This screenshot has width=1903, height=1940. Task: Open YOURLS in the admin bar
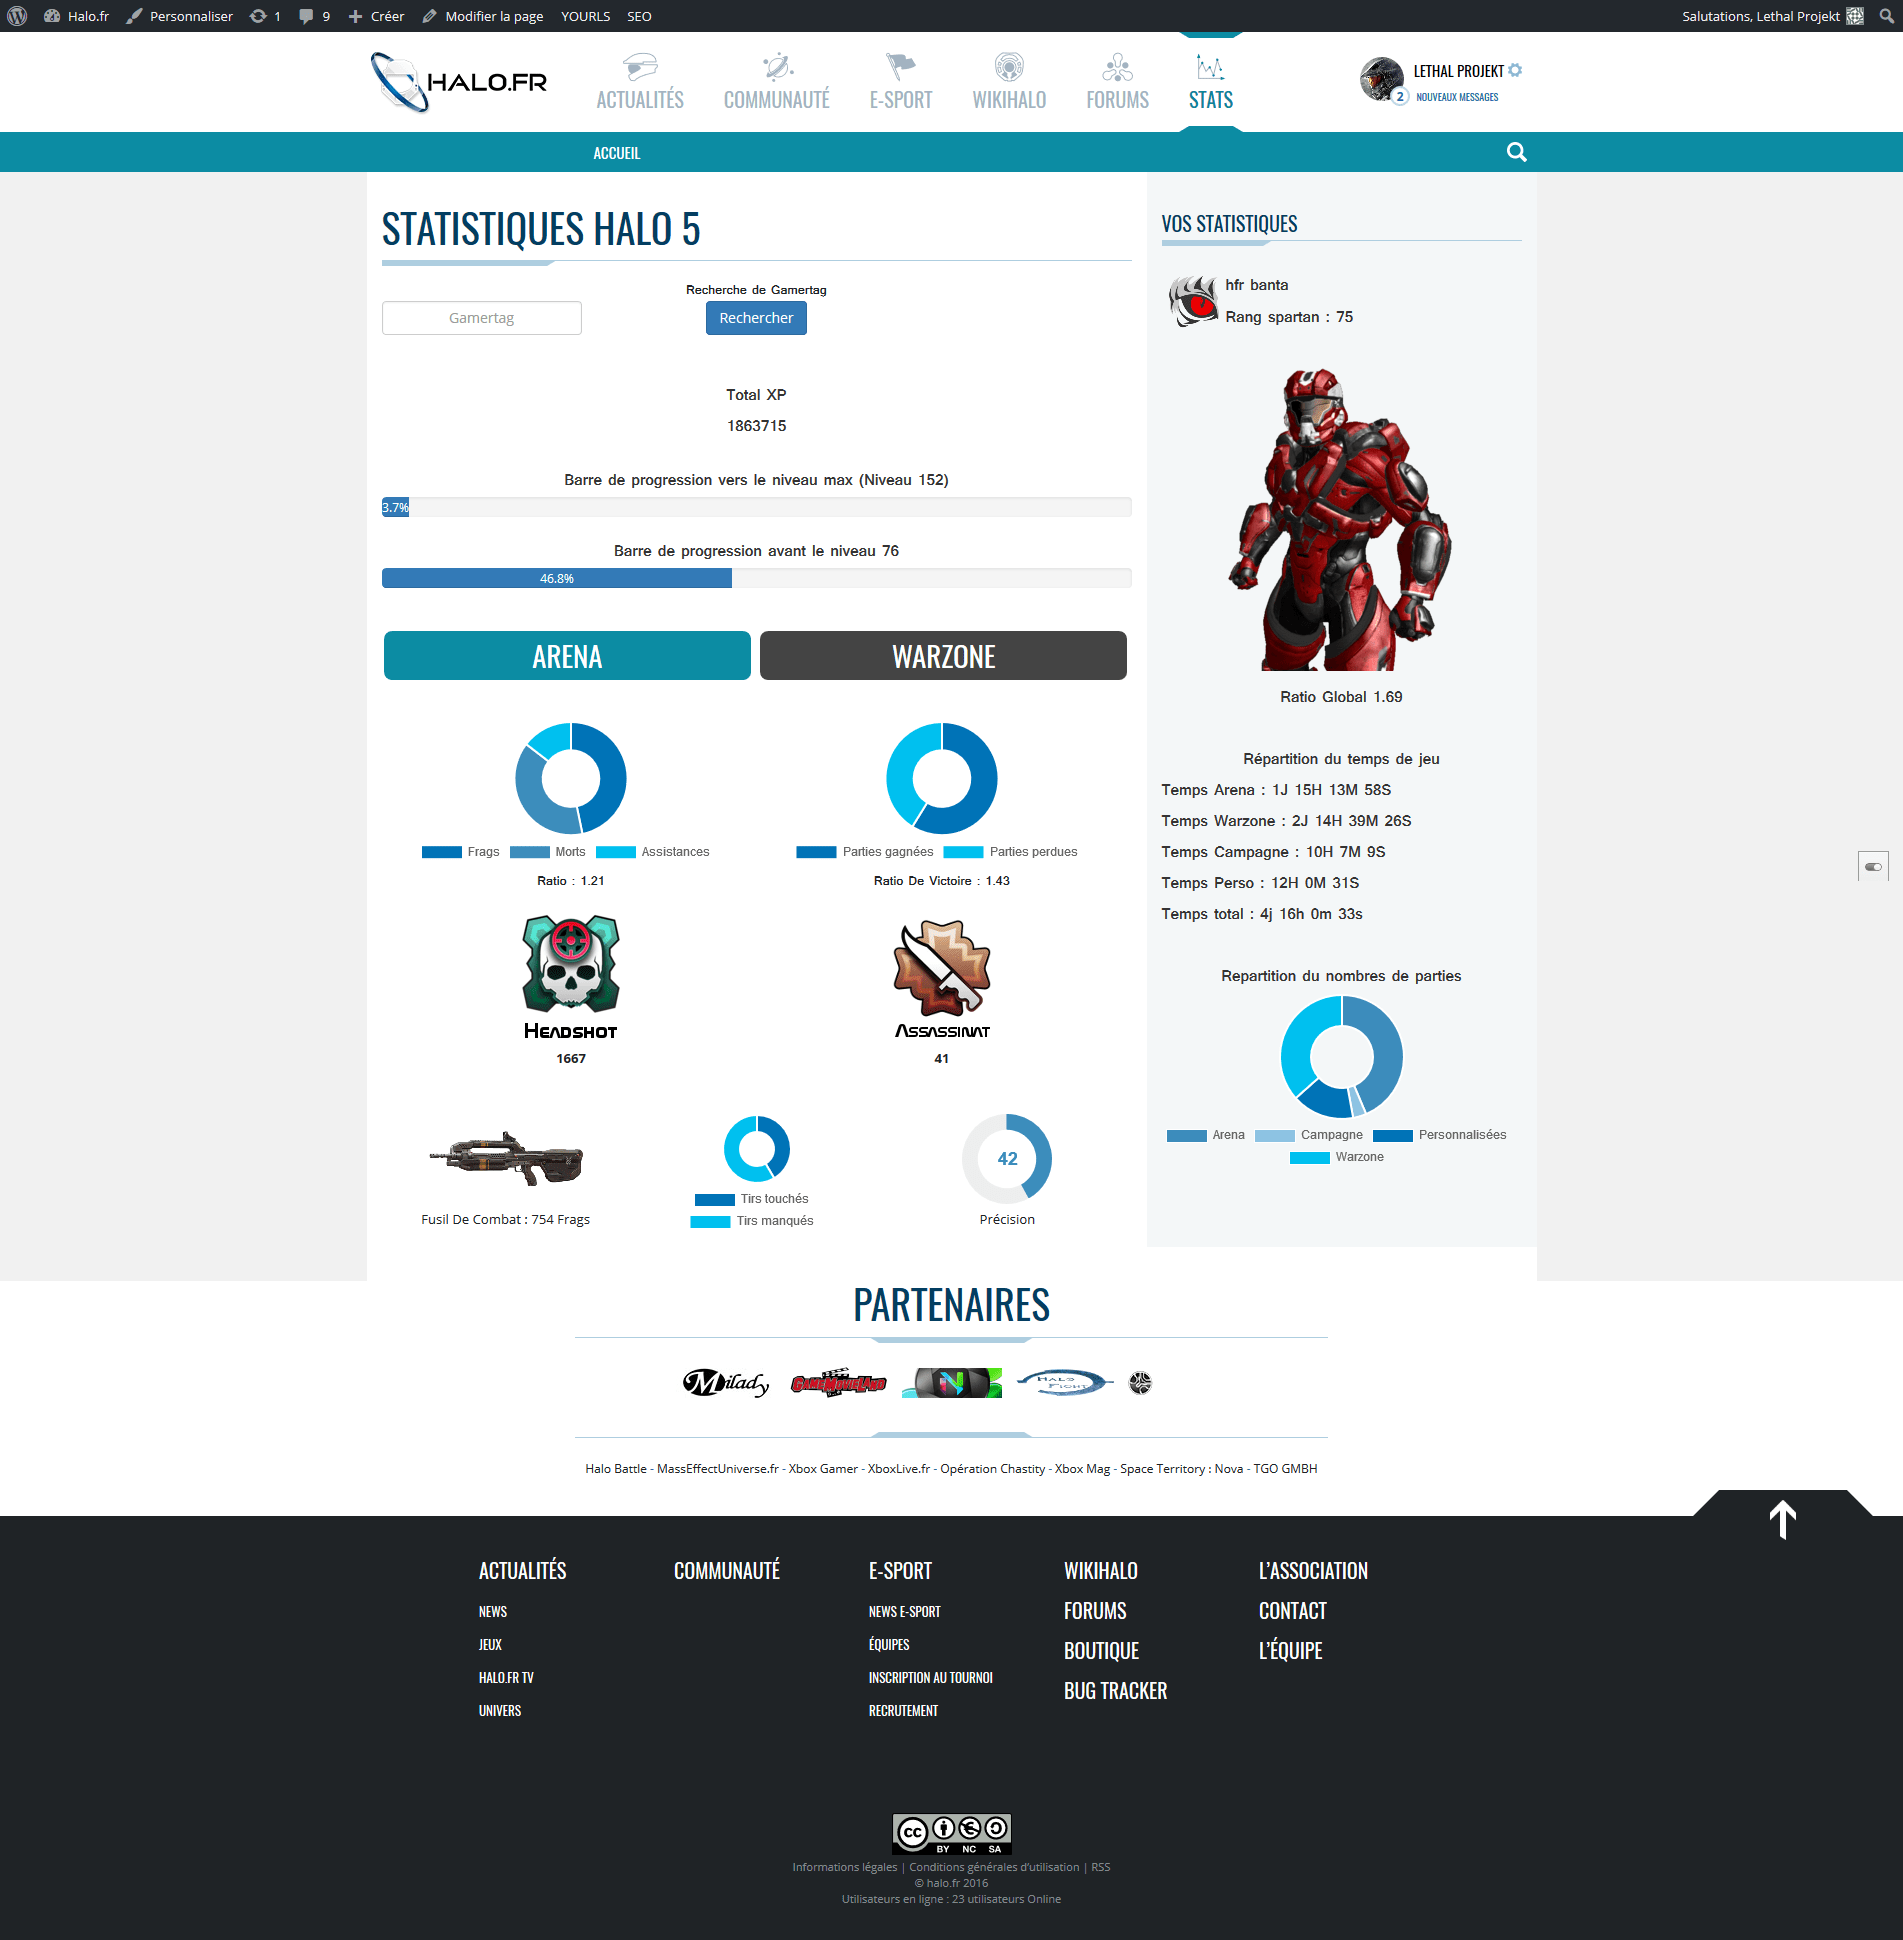[585, 16]
